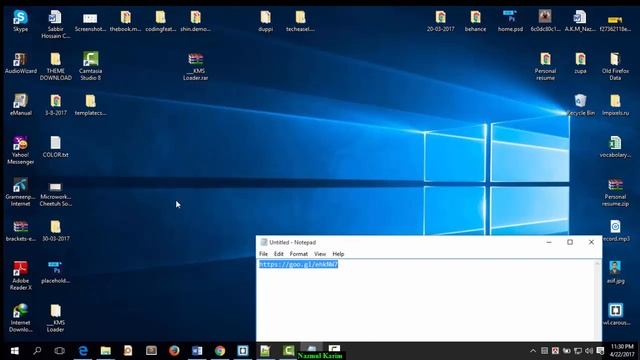This screenshot has height=360, width=640.
Task: Open the Adobe Reader X shortcut
Action: 20,276
